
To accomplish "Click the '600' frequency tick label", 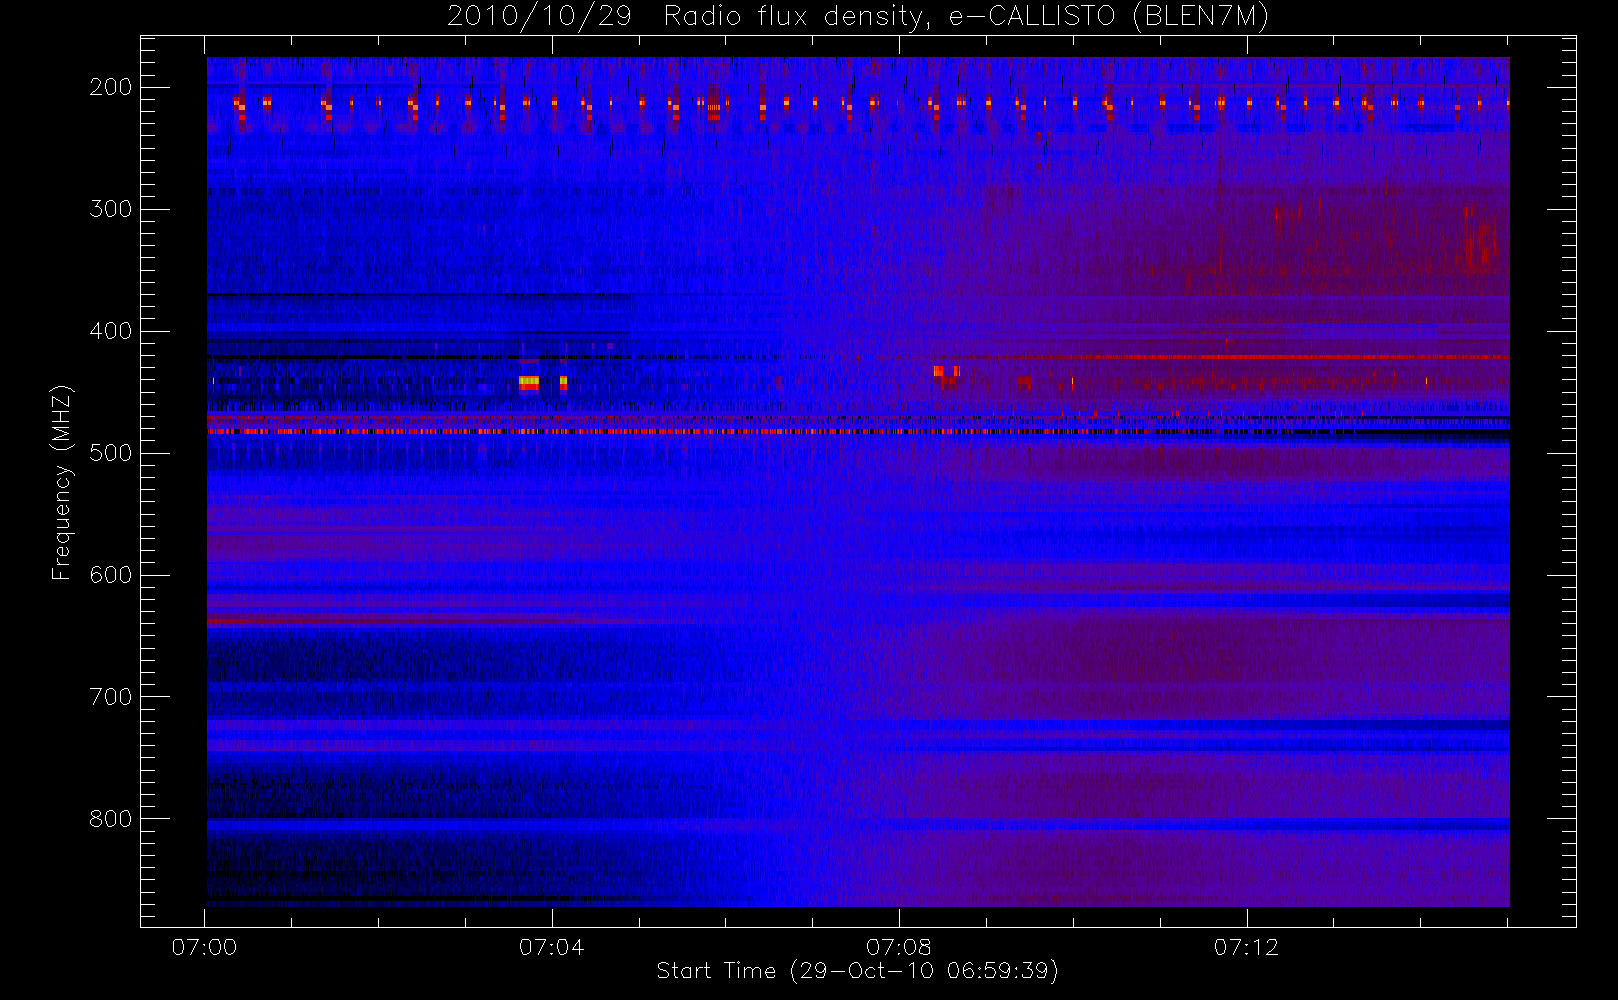I will [x=110, y=575].
